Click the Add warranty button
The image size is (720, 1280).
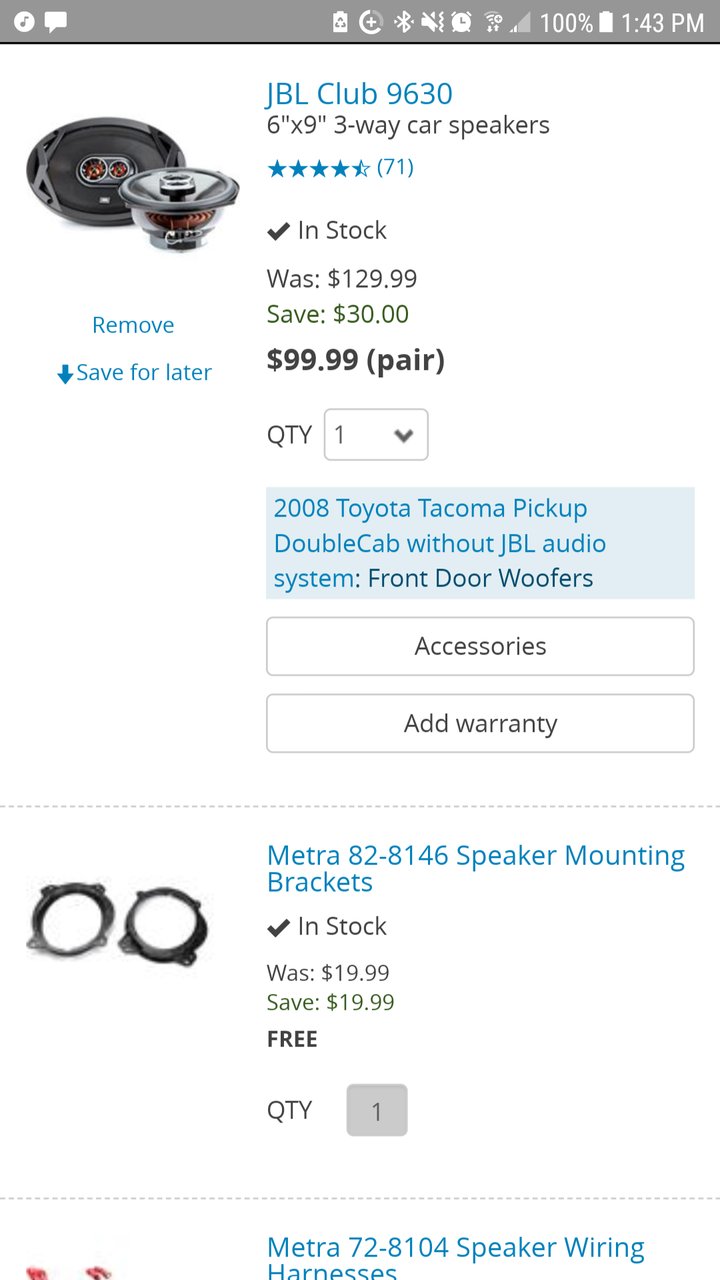coord(480,723)
